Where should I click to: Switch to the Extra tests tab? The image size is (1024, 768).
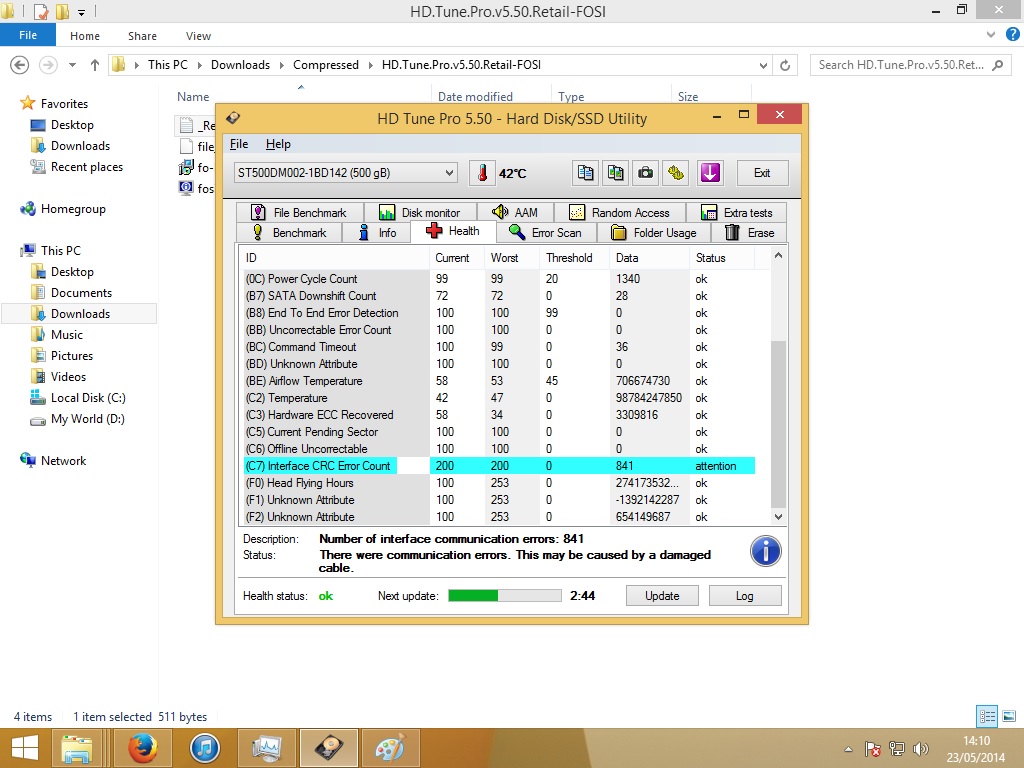[736, 212]
